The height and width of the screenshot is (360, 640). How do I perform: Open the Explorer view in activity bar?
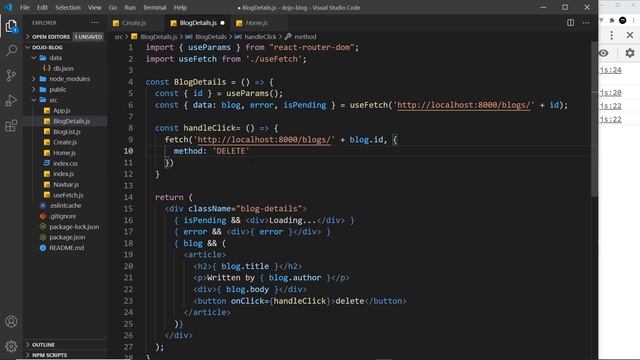tap(11, 26)
